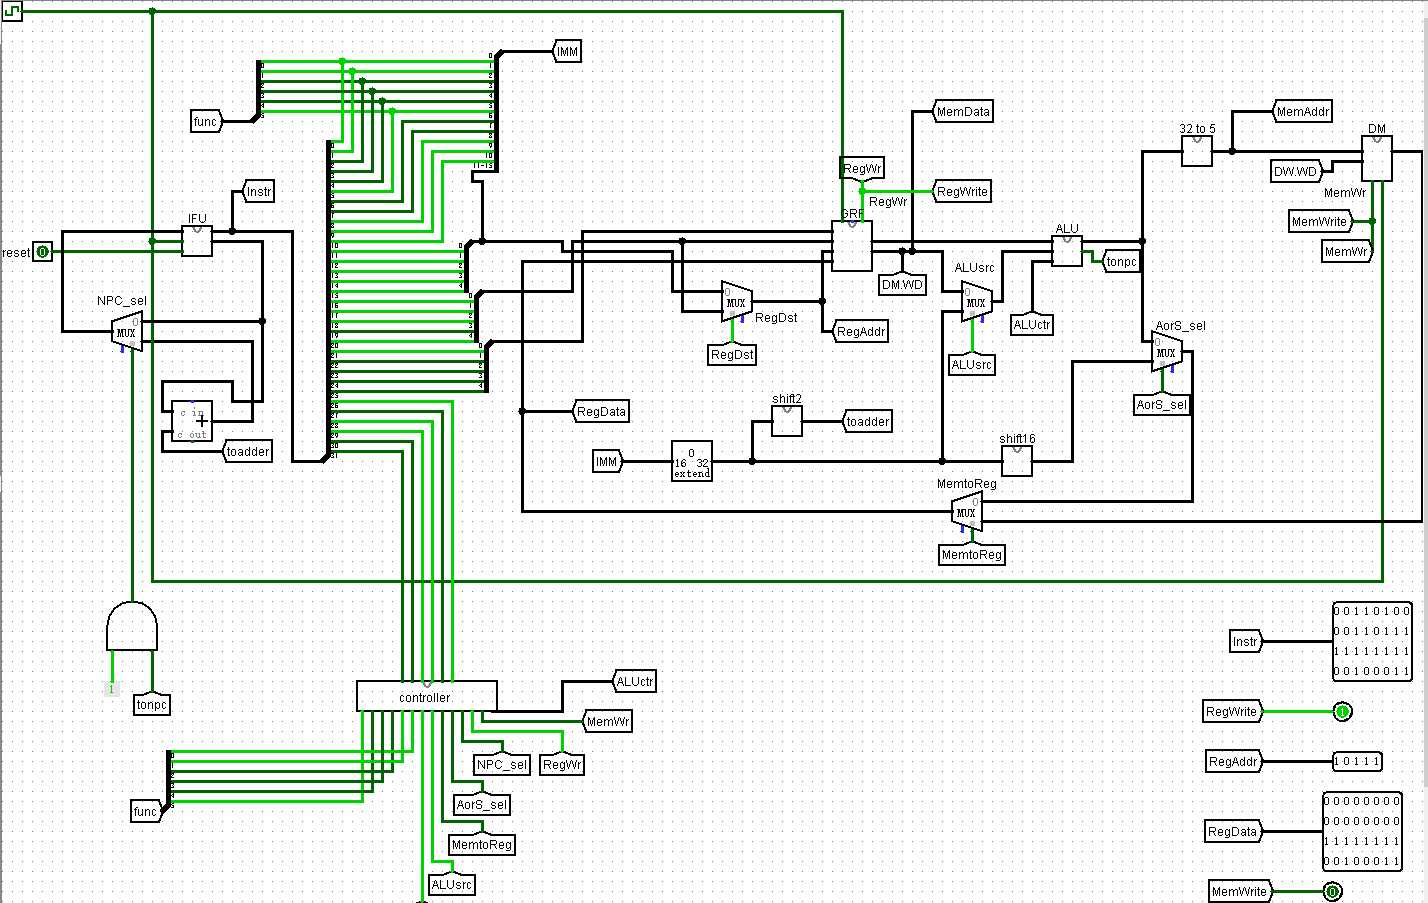Click the MemWrite tunnel near DM
Image resolution: width=1428 pixels, height=903 pixels.
tap(1321, 222)
